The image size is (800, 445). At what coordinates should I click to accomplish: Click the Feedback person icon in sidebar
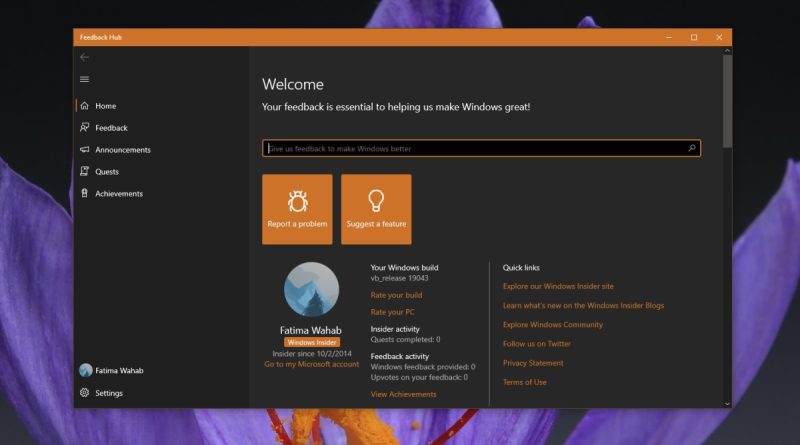pyautogui.click(x=85, y=128)
